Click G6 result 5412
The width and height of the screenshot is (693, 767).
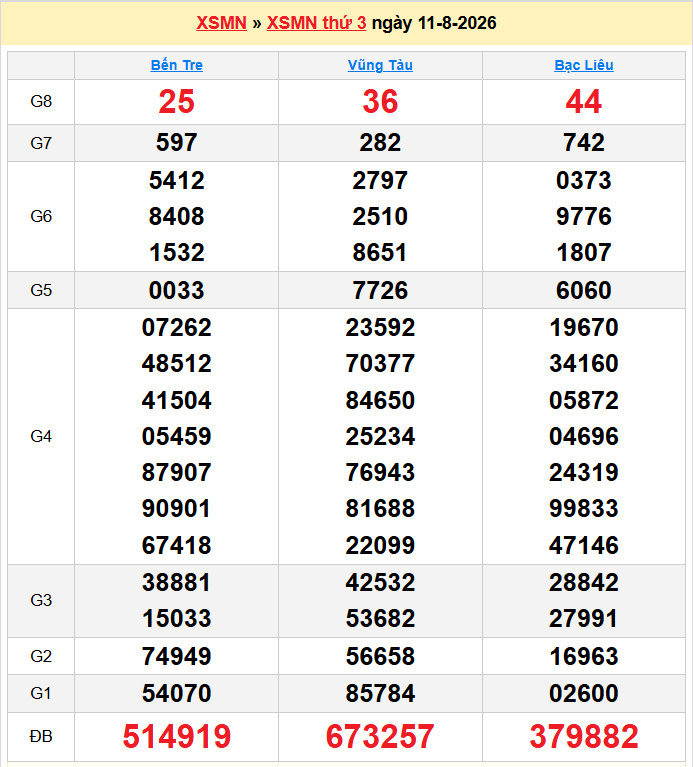(177, 180)
